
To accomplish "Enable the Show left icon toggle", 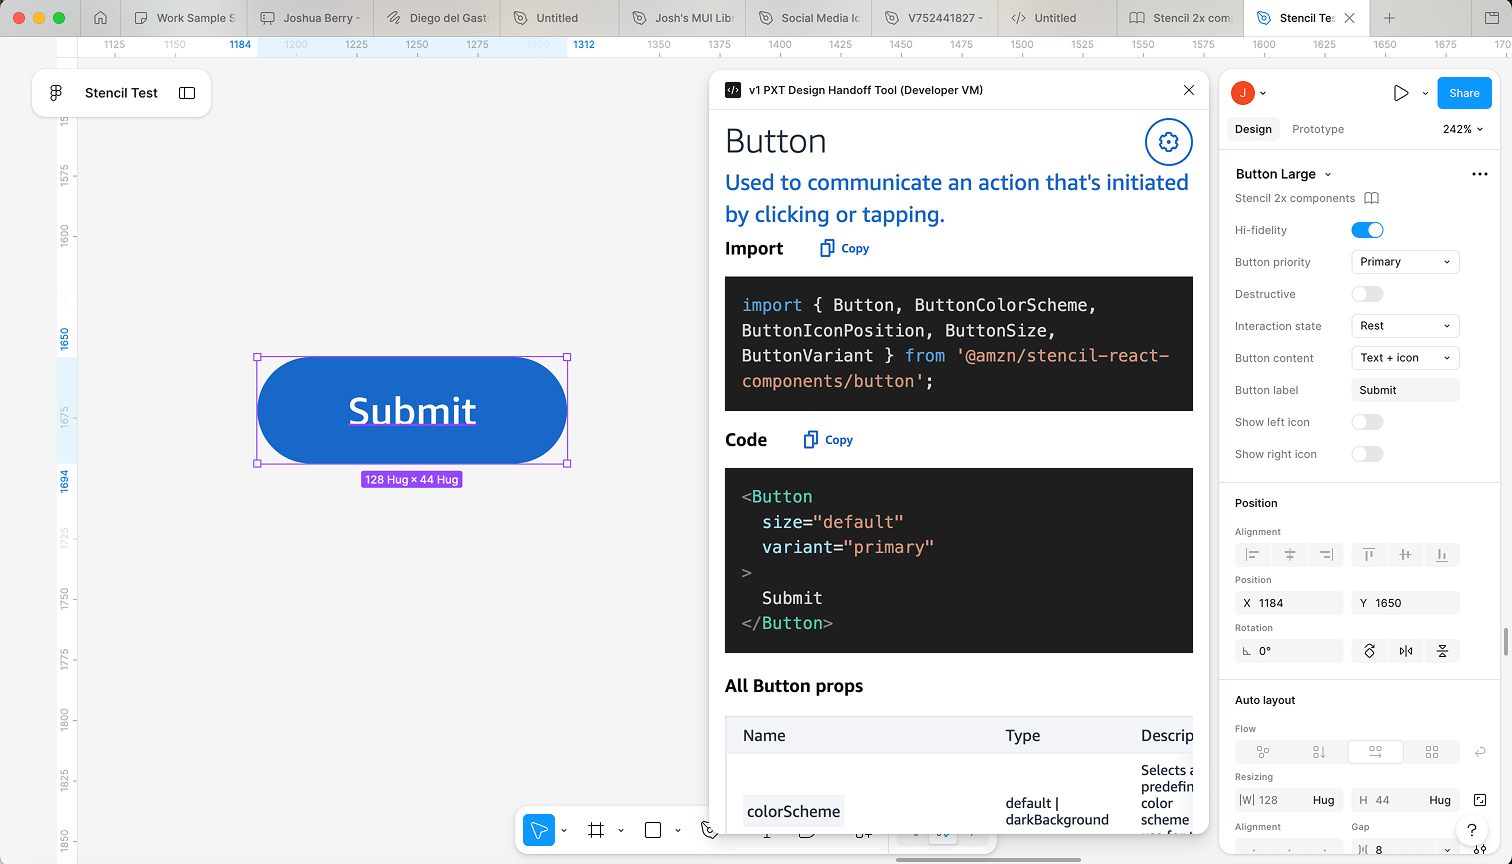I will coord(1367,421).
